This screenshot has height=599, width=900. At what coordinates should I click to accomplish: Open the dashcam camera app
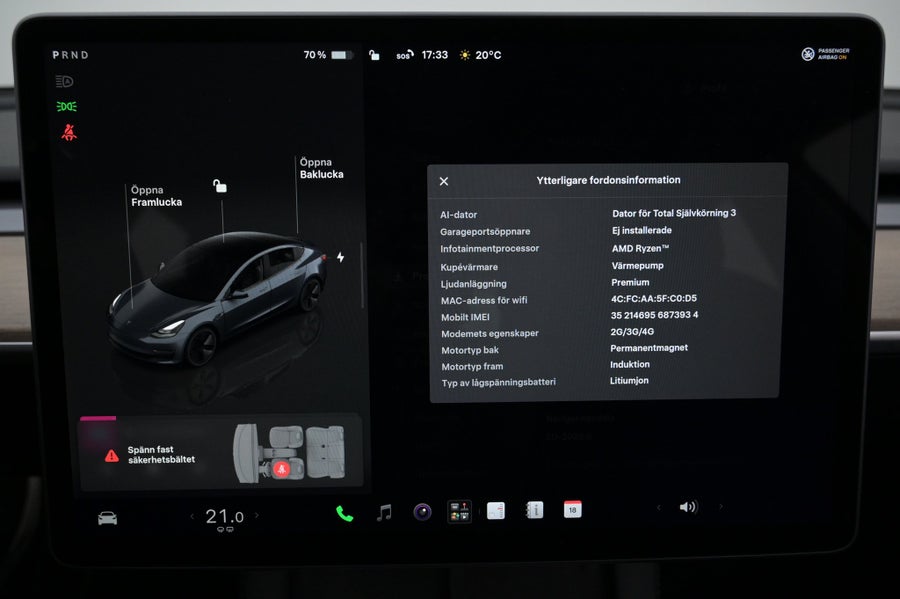pos(422,511)
